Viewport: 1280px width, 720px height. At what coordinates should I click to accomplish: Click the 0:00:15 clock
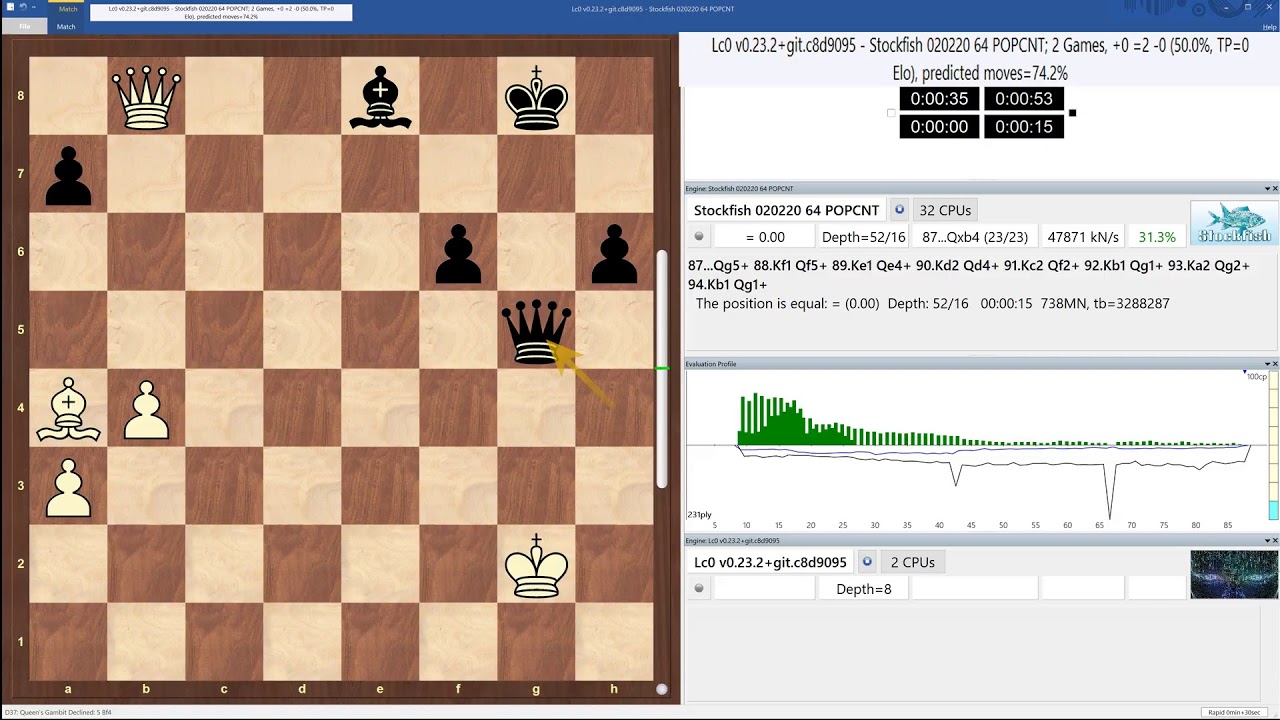click(x=1024, y=127)
